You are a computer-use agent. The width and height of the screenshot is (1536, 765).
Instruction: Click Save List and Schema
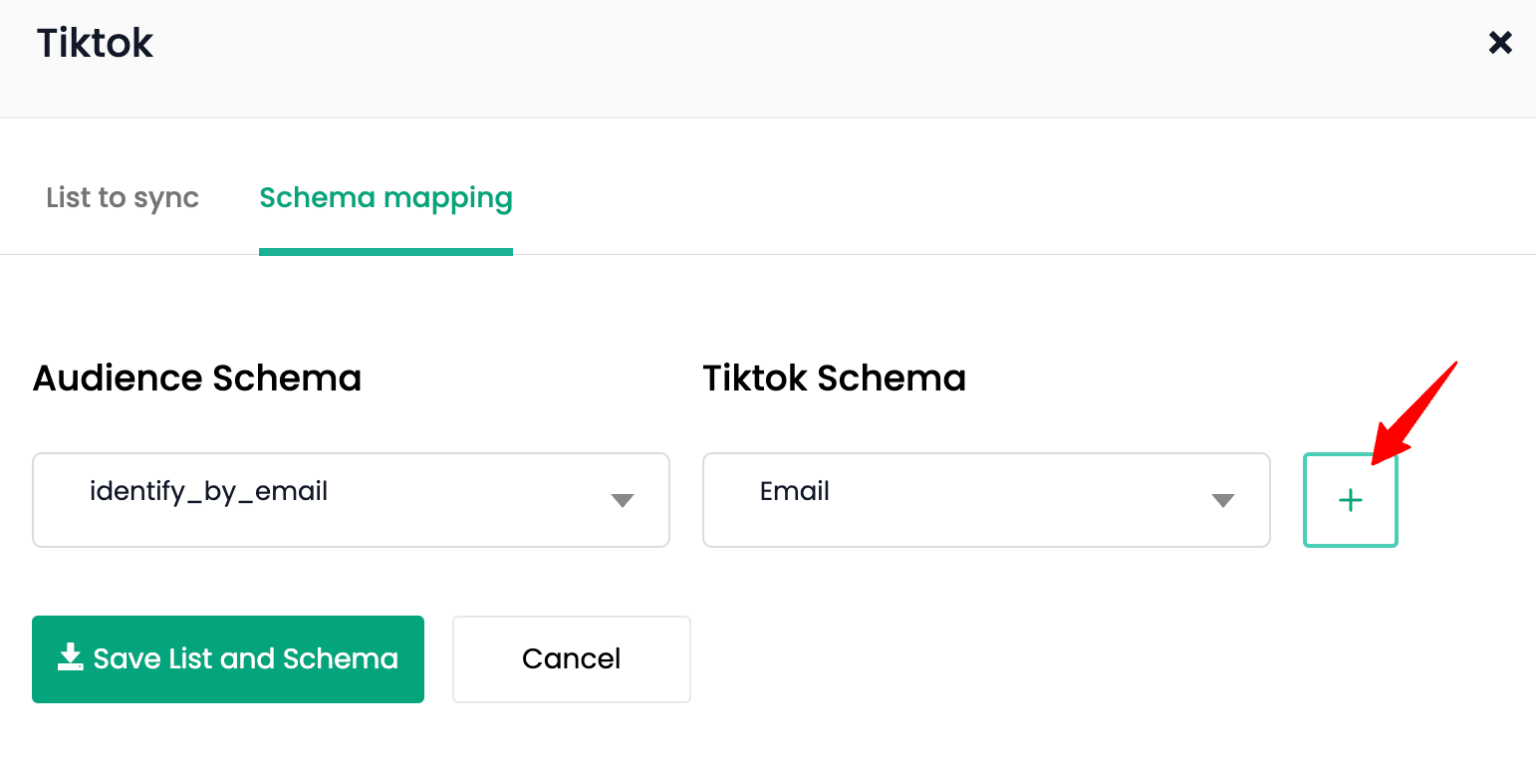tap(228, 658)
